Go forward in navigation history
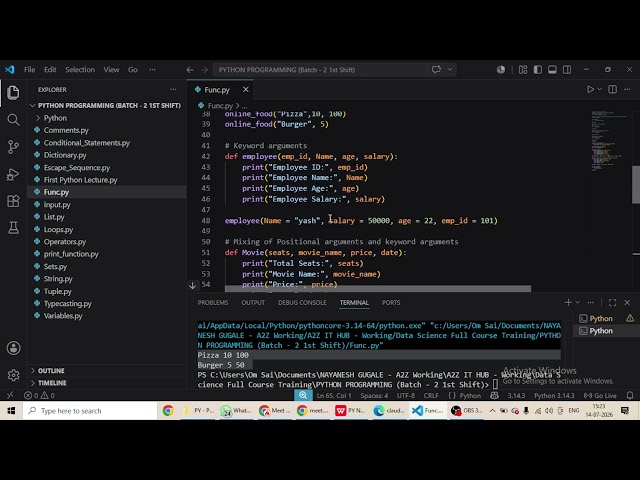 pyautogui.click(x=204, y=70)
